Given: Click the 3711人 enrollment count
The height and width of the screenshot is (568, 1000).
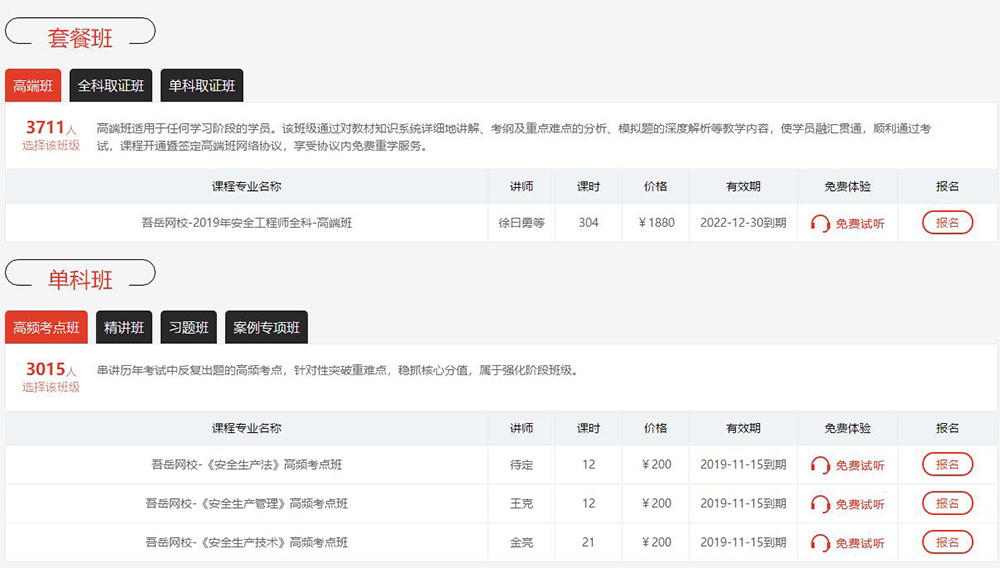Looking at the screenshot, I should (51, 127).
